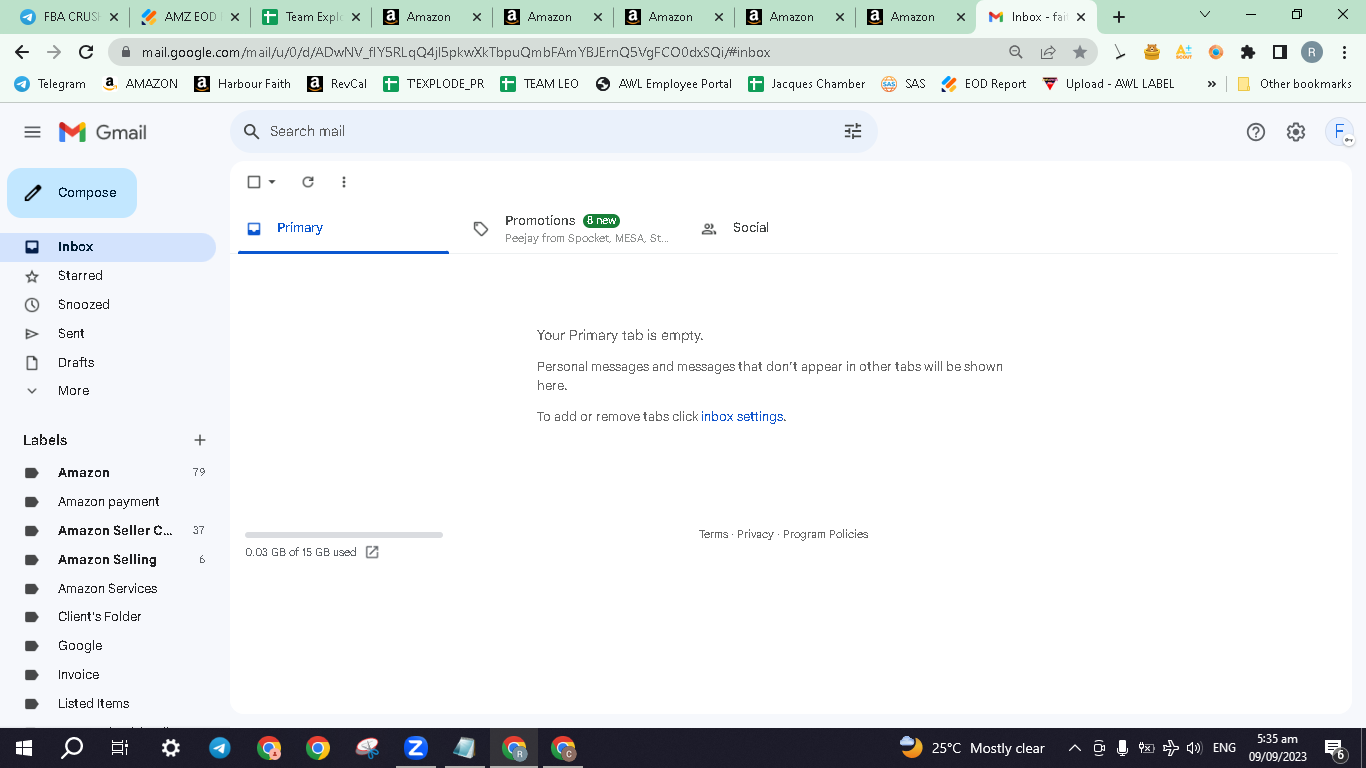This screenshot has width=1366, height=768.
Task: Switch to the Team Expl browser tab
Action: 311,17
